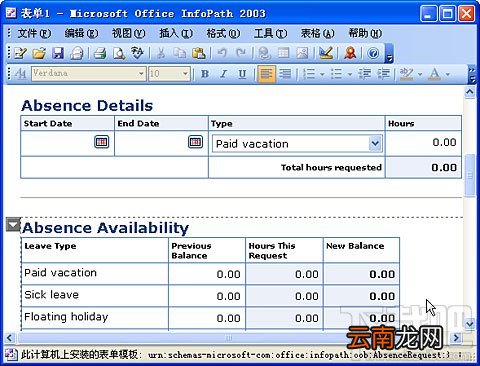The width and height of the screenshot is (480, 366).
Task: Open the 编辑(E) menu
Action: 81,33
